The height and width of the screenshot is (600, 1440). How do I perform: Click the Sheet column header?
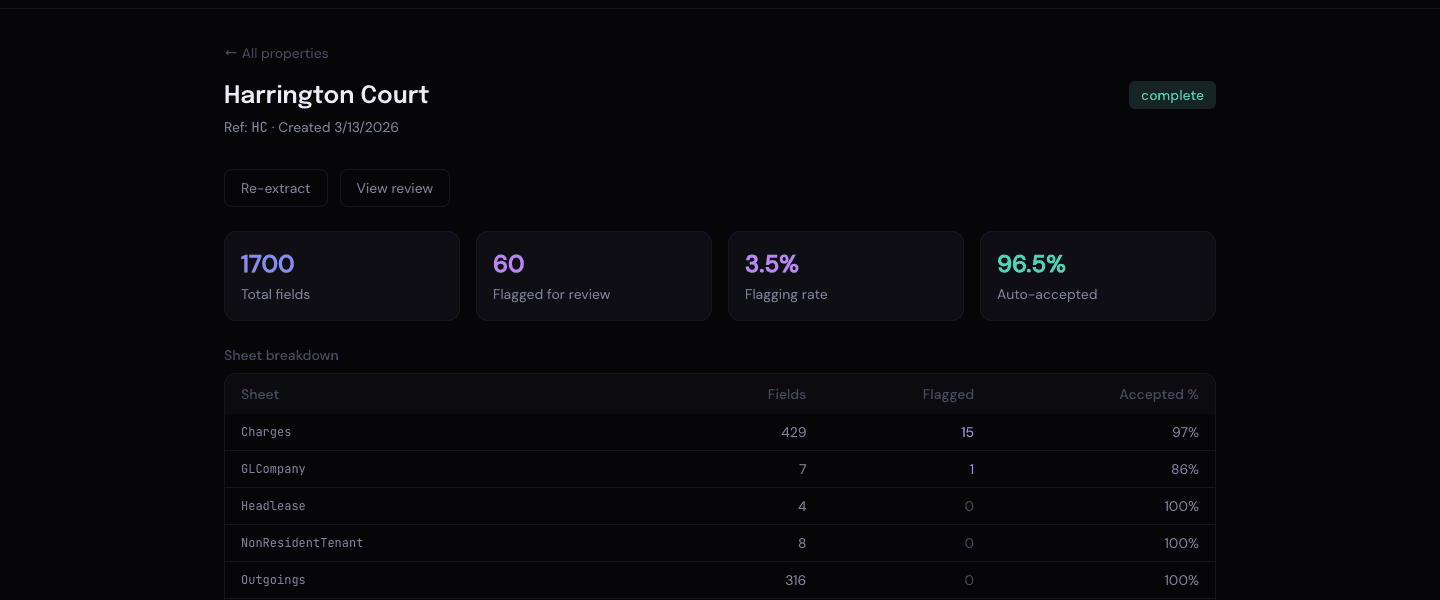click(260, 394)
